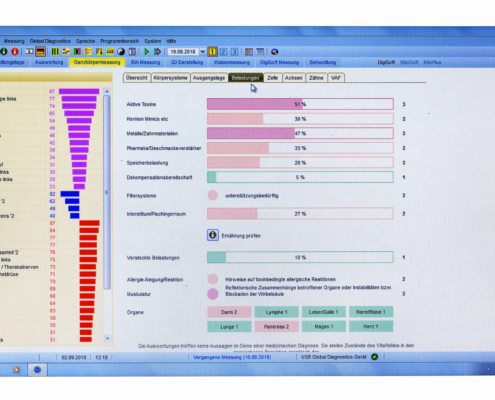This screenshot has width=495, height=400.
Task: Switch to the VAF tab
Action: (x=336, y=78)
